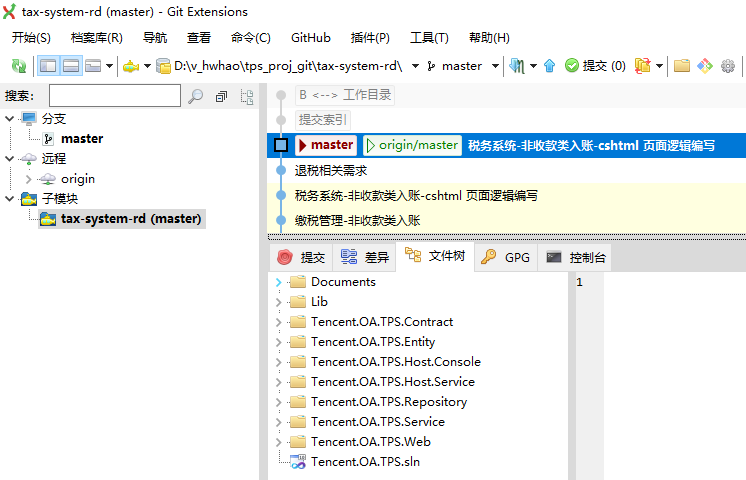746x480 pixels.
Task: Open the 档案库(R) menu
Action: click(x=97, y=38)
